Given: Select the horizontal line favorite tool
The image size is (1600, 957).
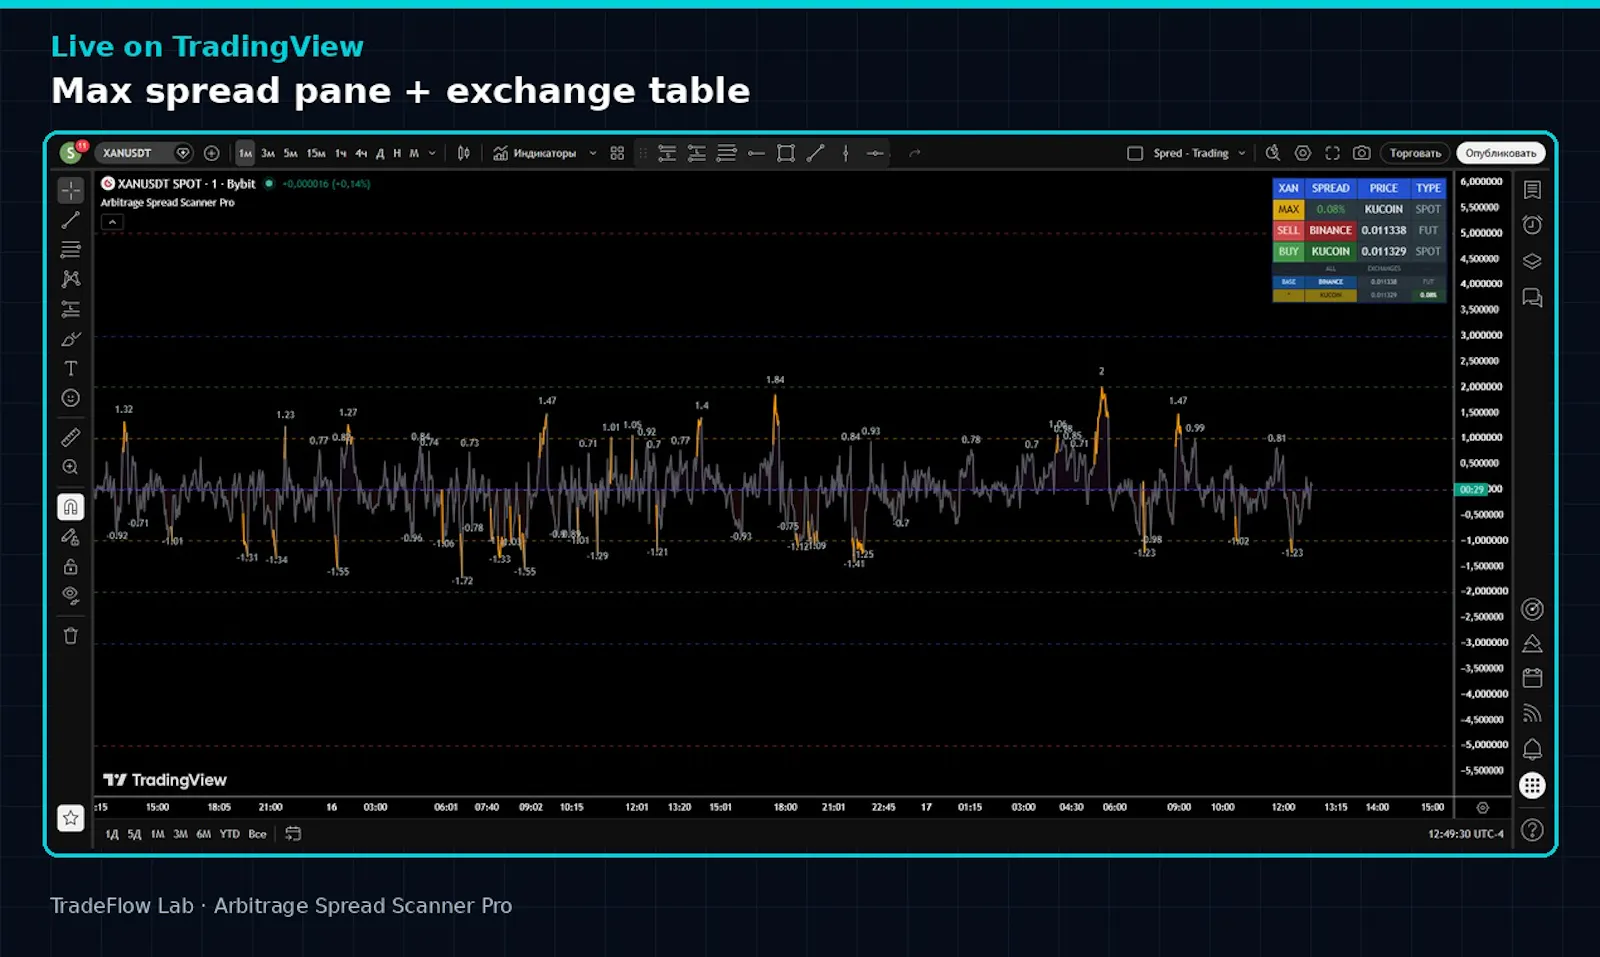Looking at the screenshot, I should click(756, 153).
